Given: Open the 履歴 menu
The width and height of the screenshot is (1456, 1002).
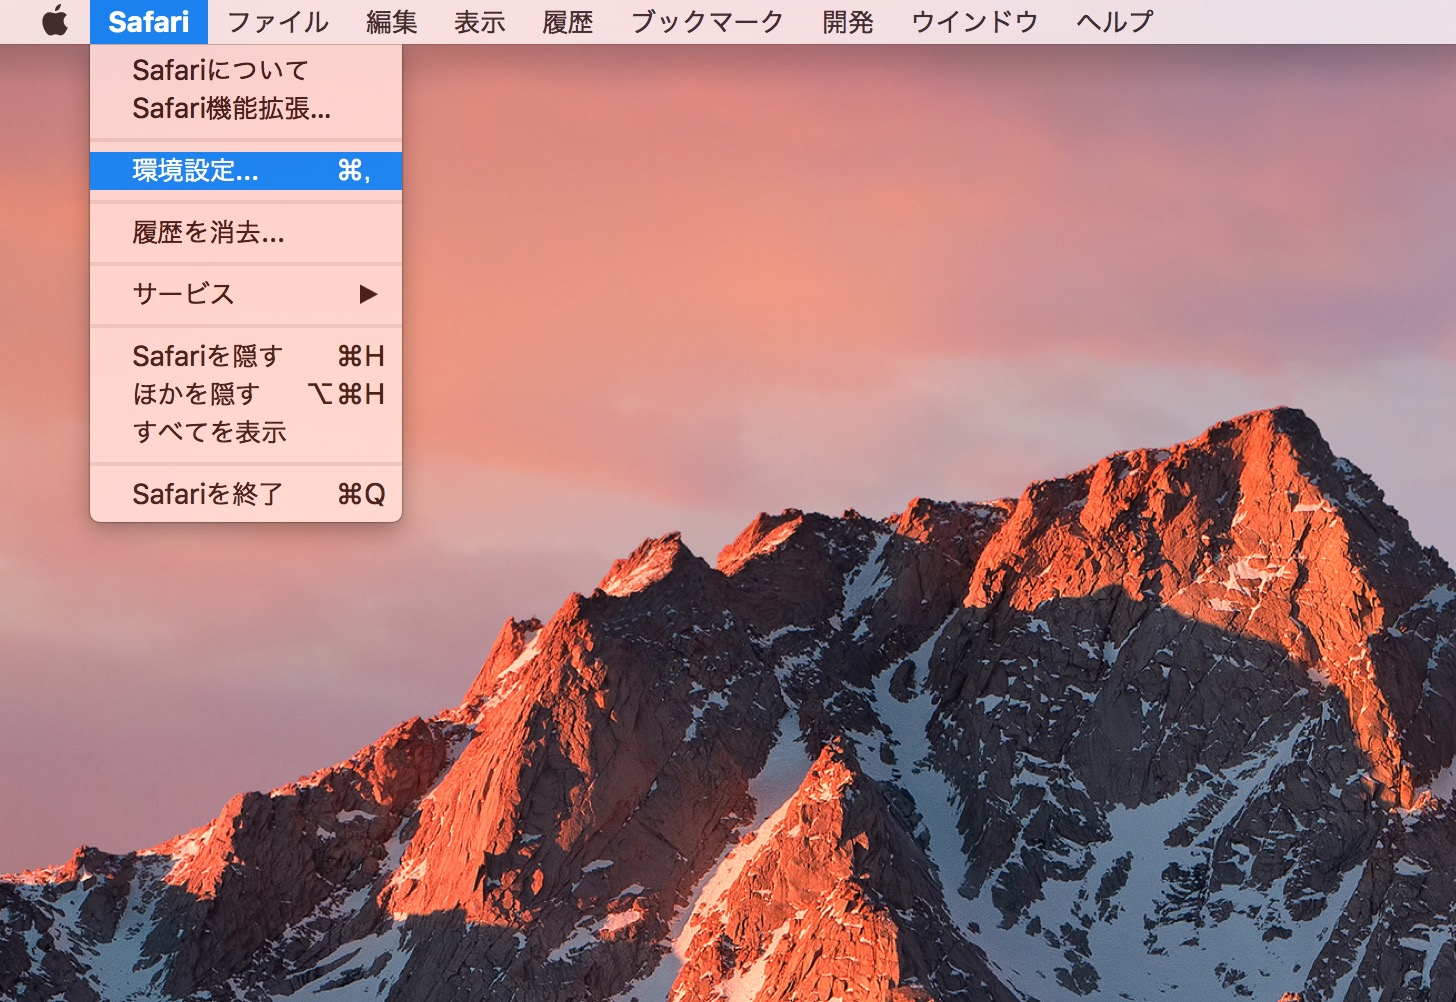Looking at the screenshot, I should [567, 21].
